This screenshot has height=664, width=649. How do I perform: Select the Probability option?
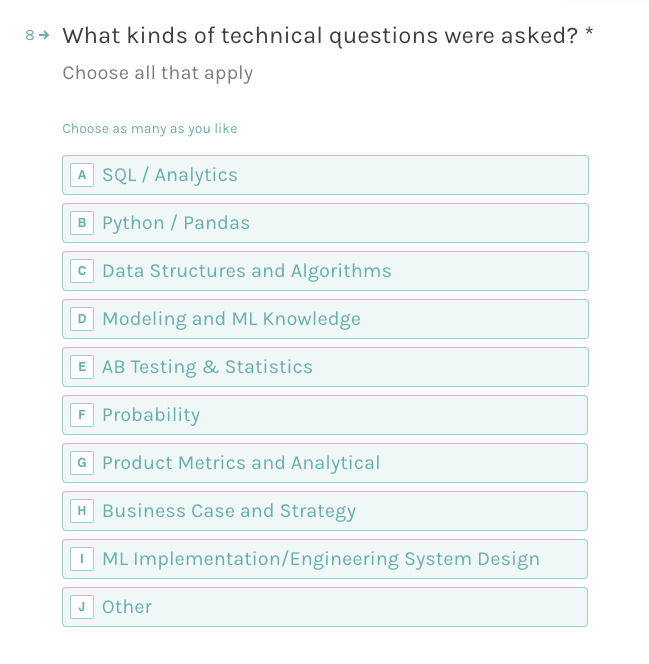click(325, 415)
